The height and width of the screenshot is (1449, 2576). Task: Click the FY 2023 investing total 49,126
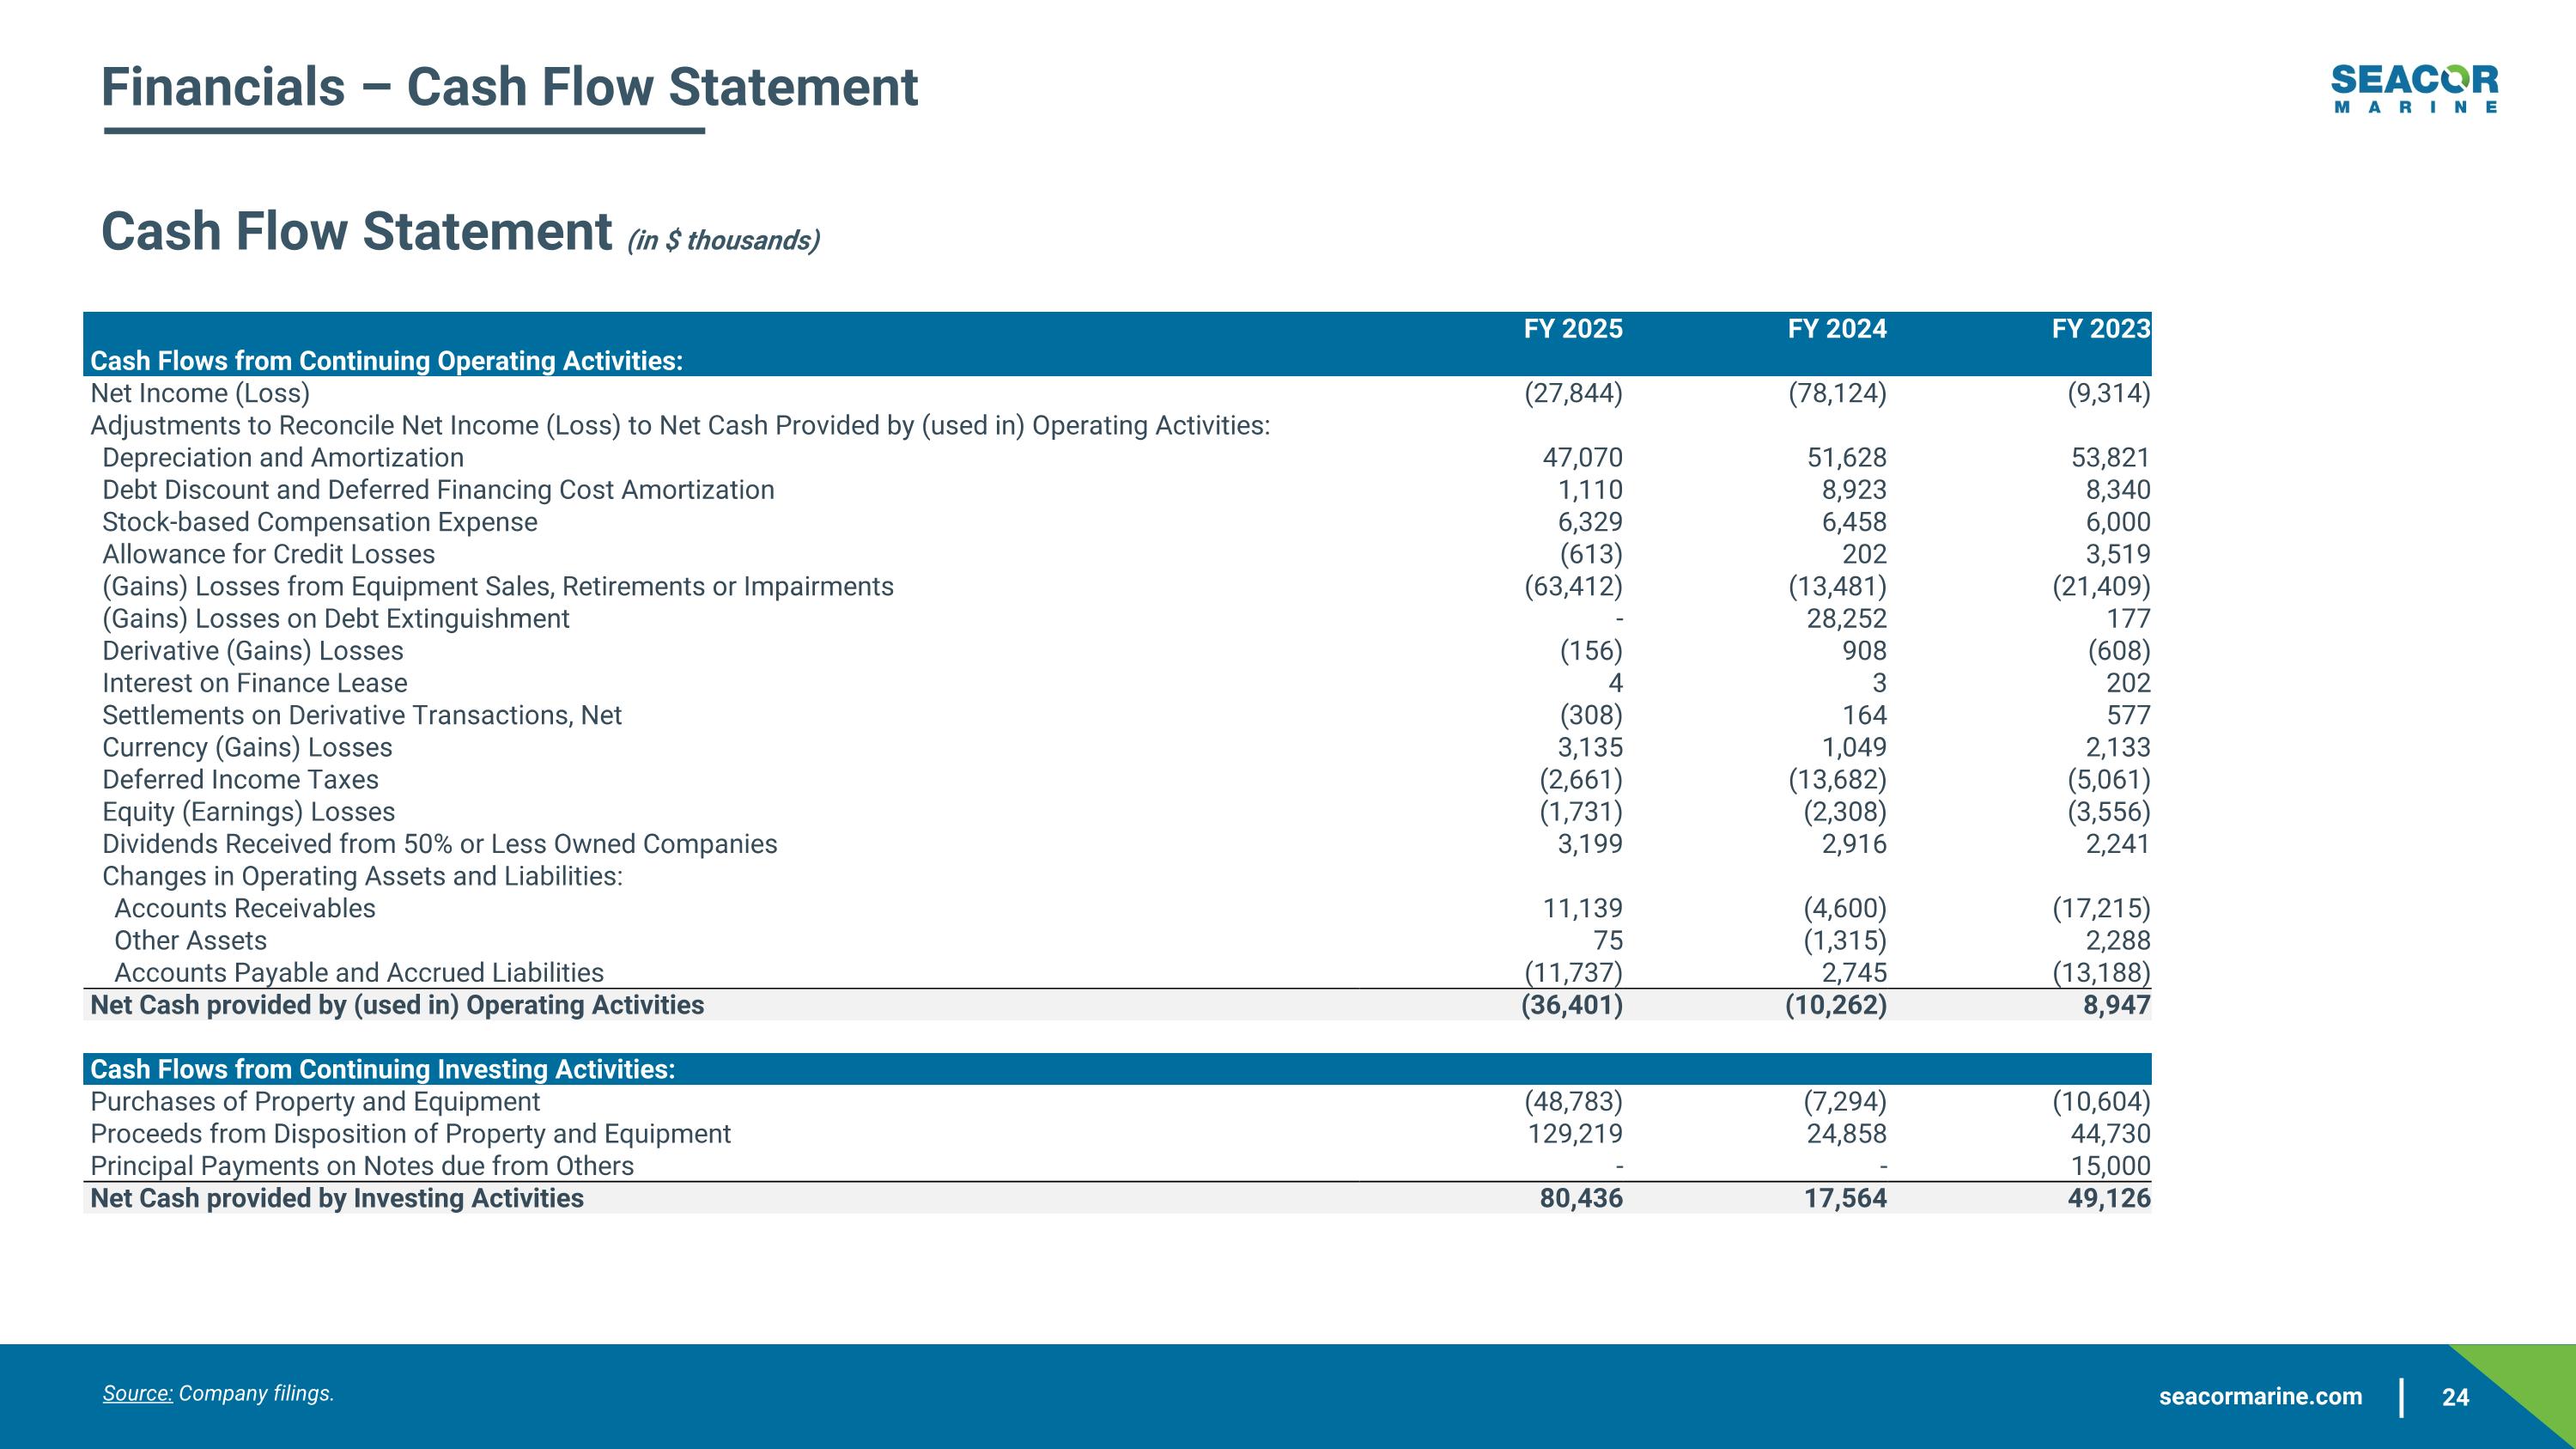(x=2108, y=1198)
